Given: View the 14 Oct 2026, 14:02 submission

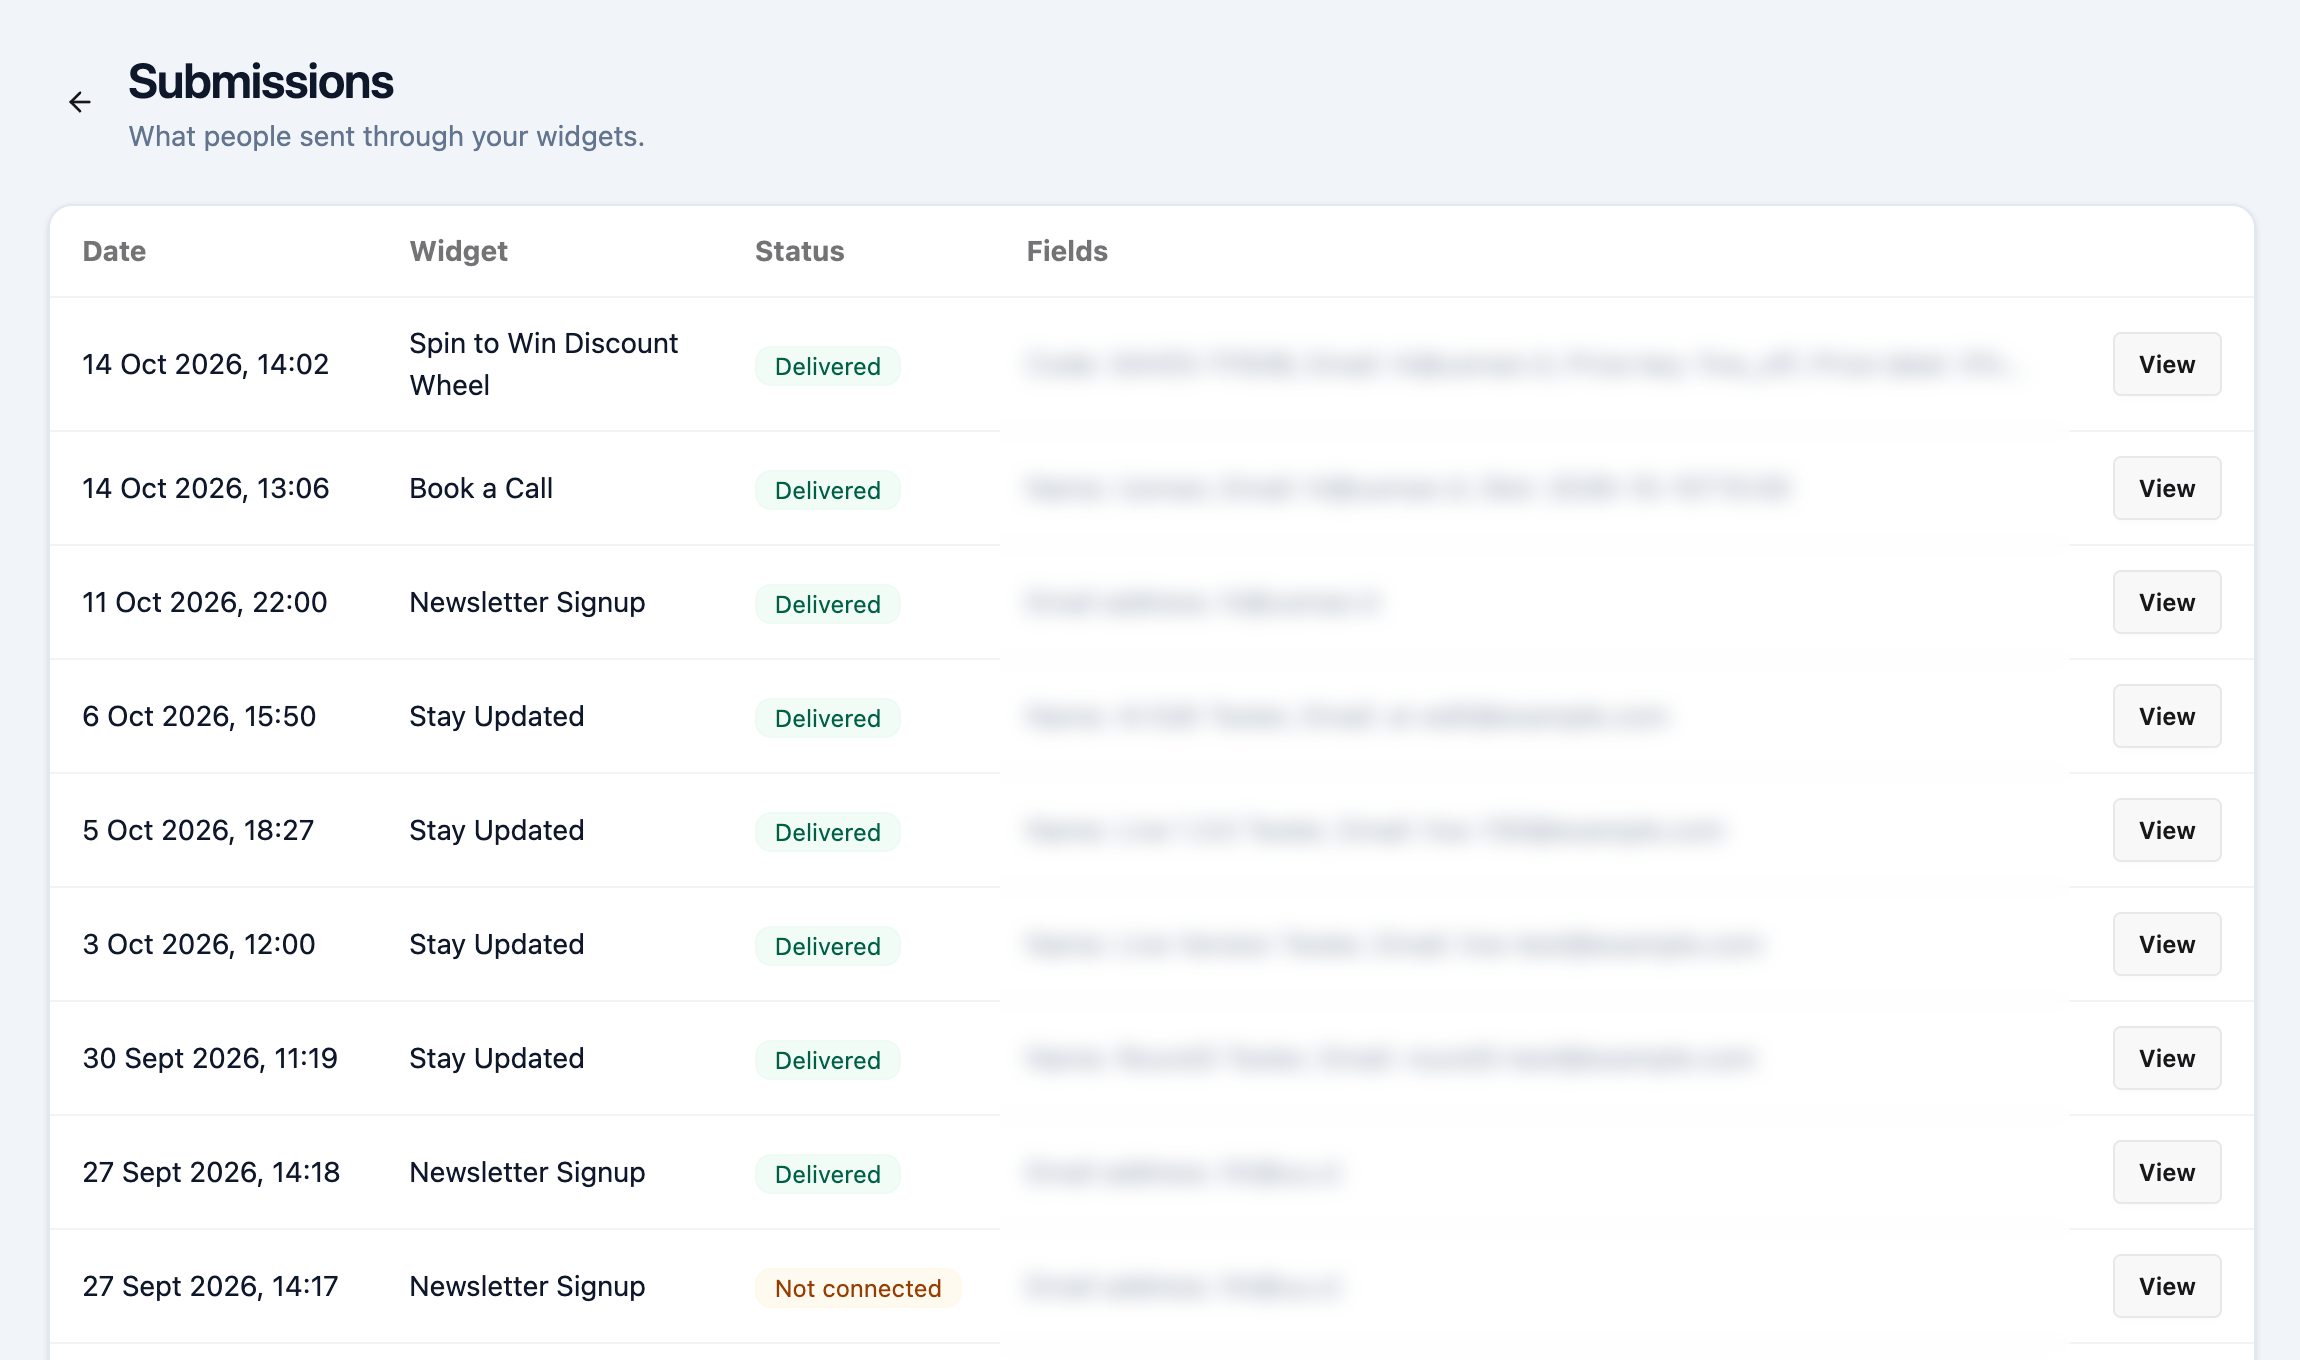Looking at the screenshot, I should click(2167, 364).
